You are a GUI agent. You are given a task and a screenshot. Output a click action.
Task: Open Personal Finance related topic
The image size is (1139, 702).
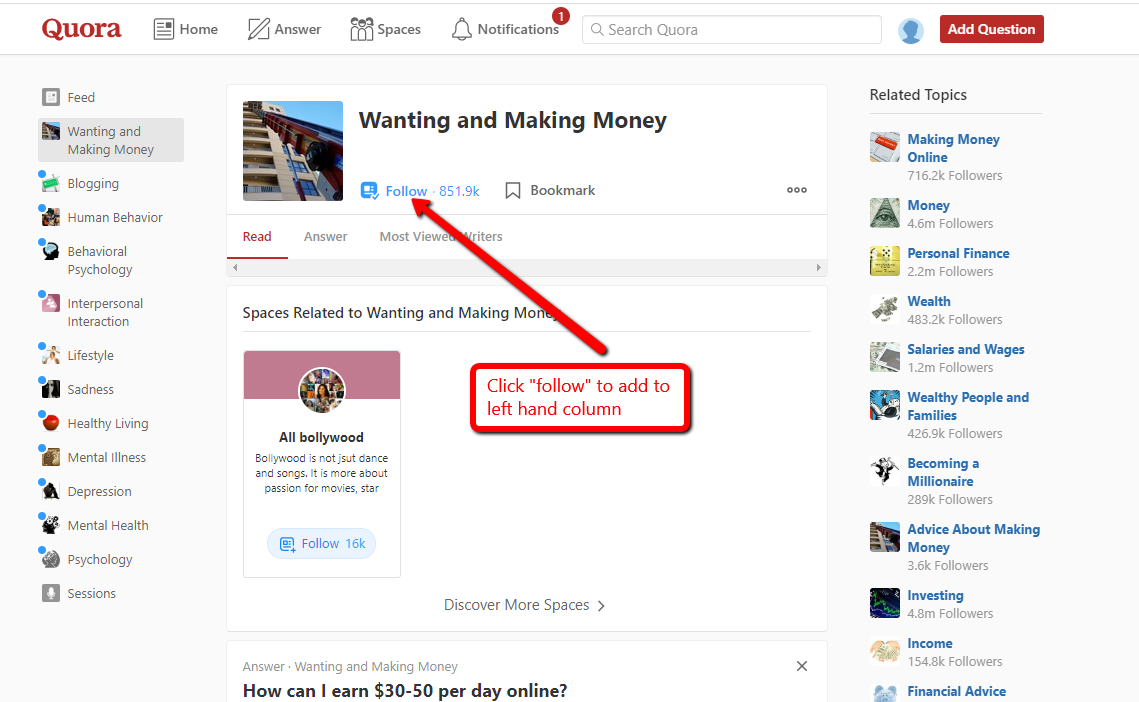[x=958, y=253]
